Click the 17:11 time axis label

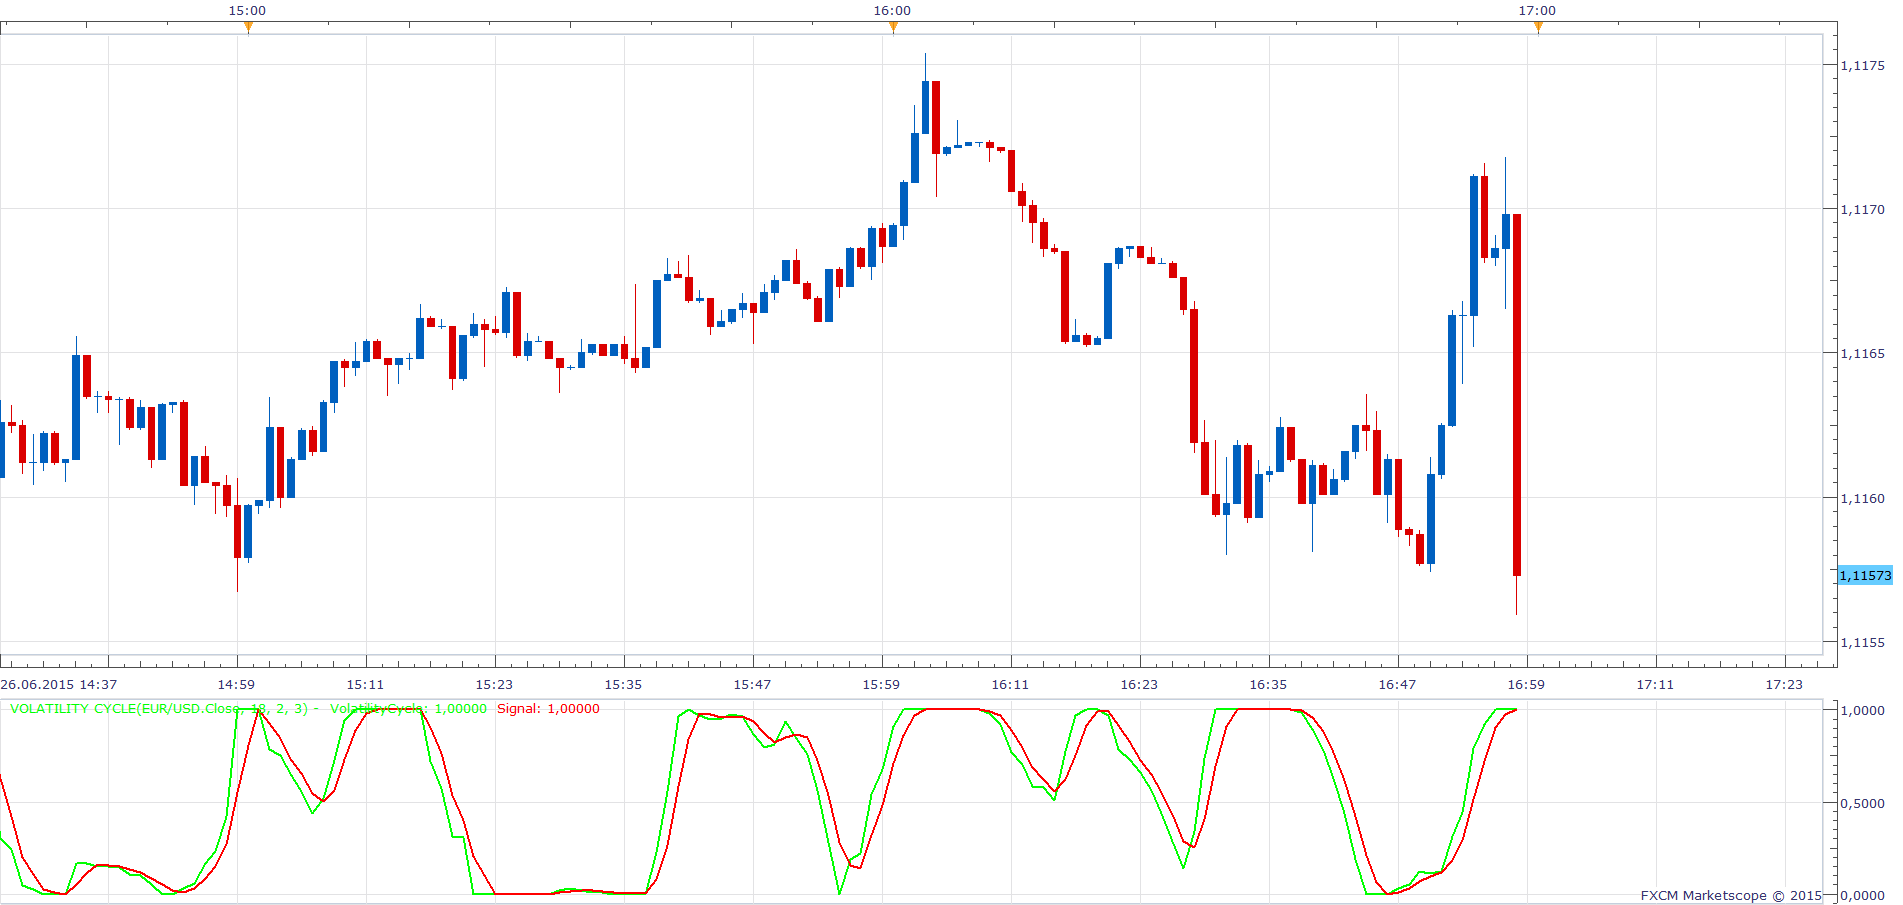tap(1655, 685)
